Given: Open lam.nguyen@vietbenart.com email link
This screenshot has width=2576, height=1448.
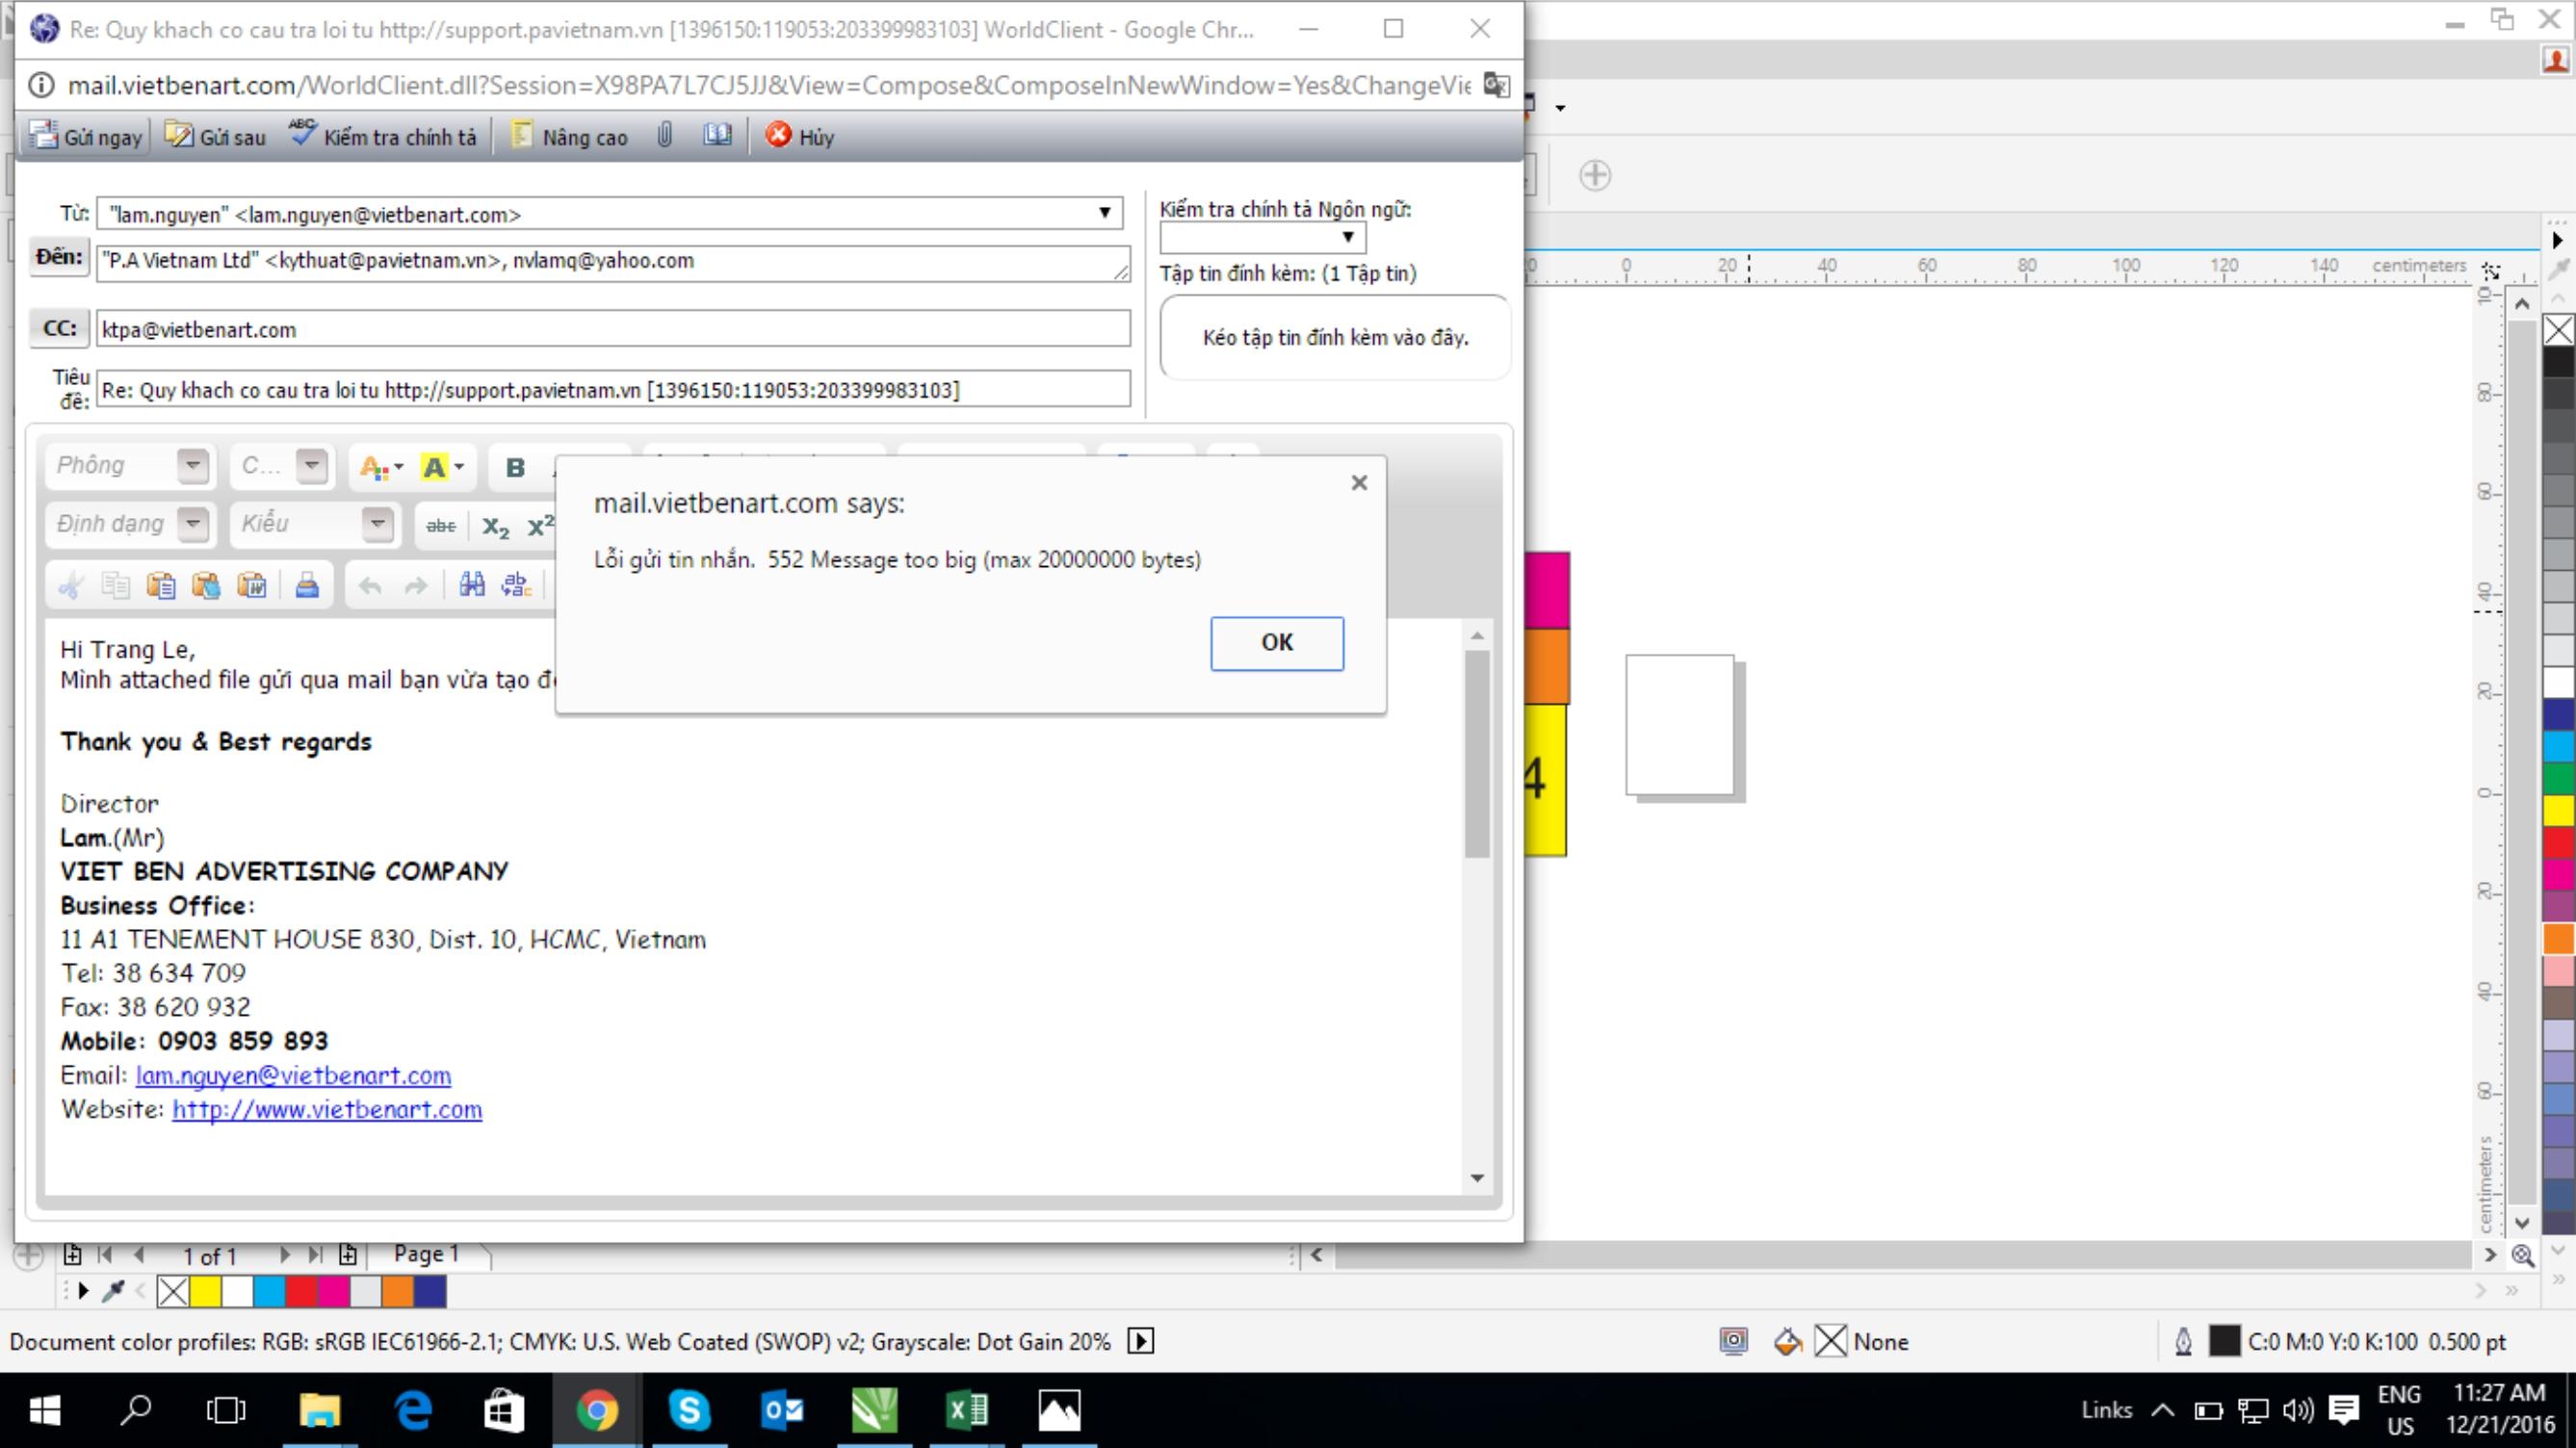Looking at the screenshot, I should 293,1076.
